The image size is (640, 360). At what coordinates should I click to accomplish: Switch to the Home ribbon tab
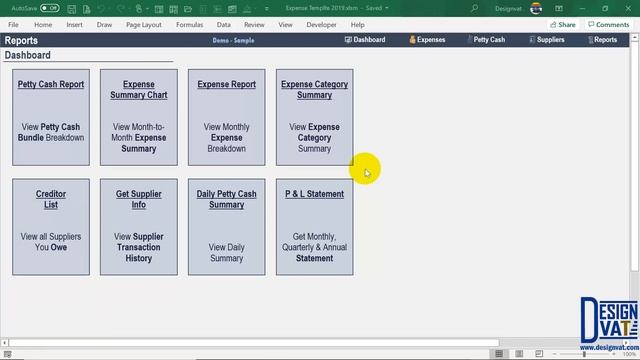tap(43, 24)
